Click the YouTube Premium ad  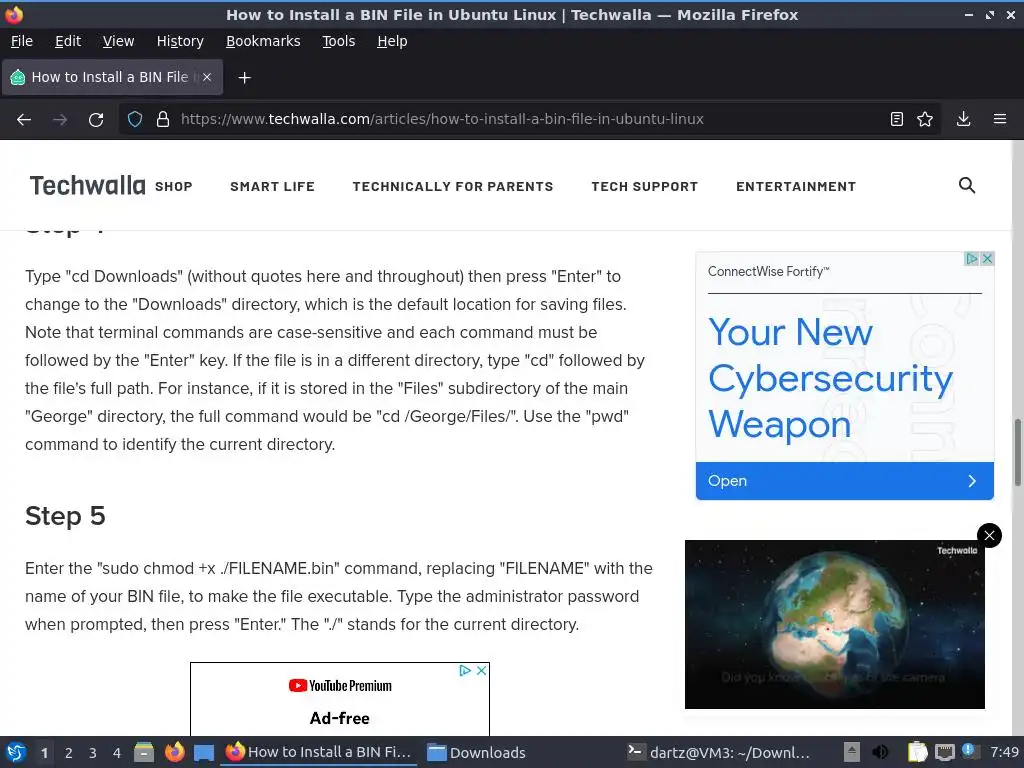click(340, 700)
